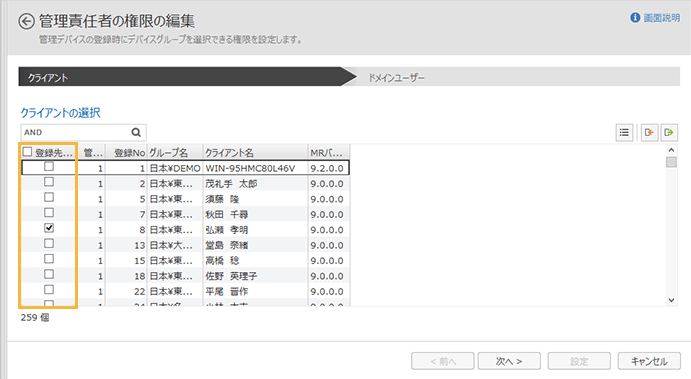The image size is (691, 379).
Task: Click the 次へ > button
Action: (x=509, y=361)
